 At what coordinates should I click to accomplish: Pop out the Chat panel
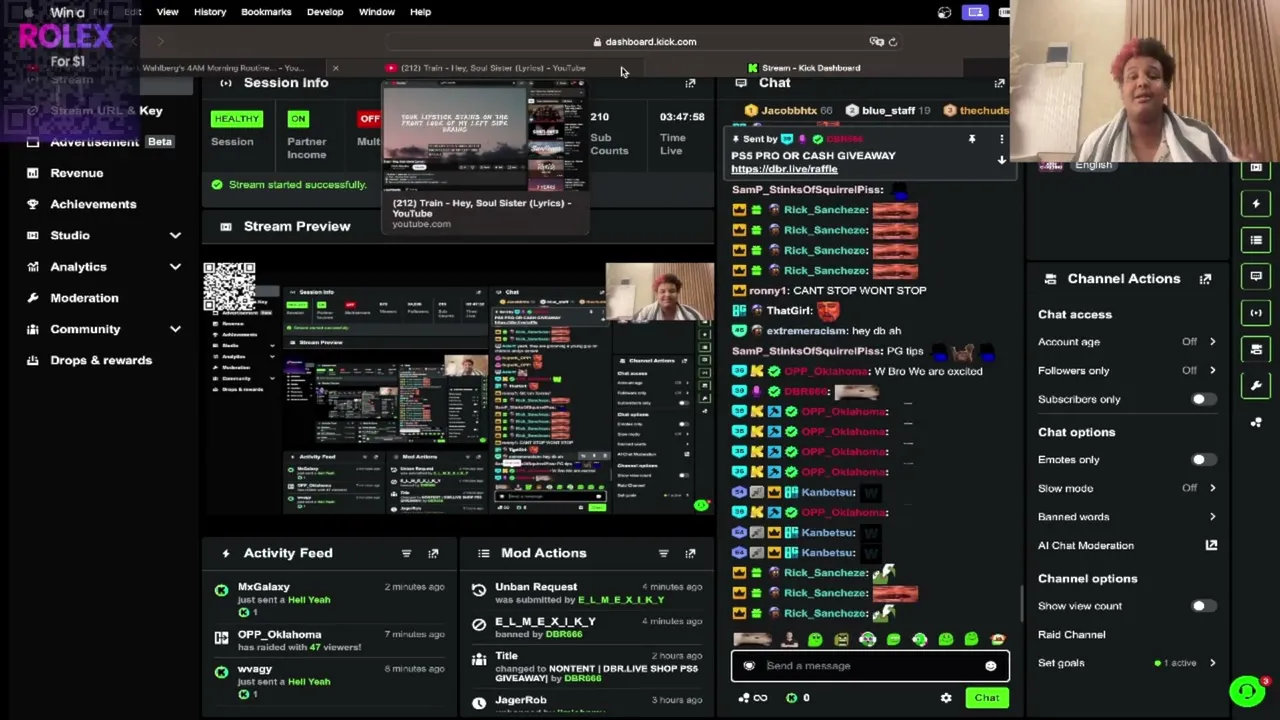(x=999, y=83)
